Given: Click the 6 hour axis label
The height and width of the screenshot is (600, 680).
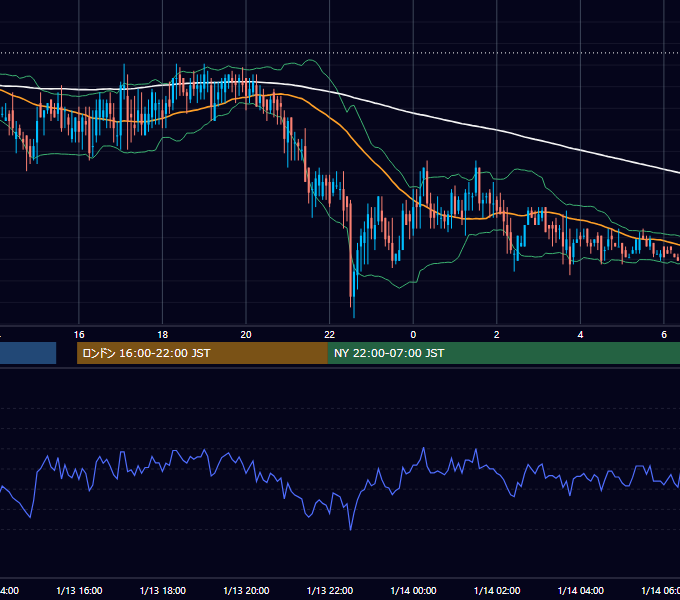Looking at the screenshot, I should (664, 335).
